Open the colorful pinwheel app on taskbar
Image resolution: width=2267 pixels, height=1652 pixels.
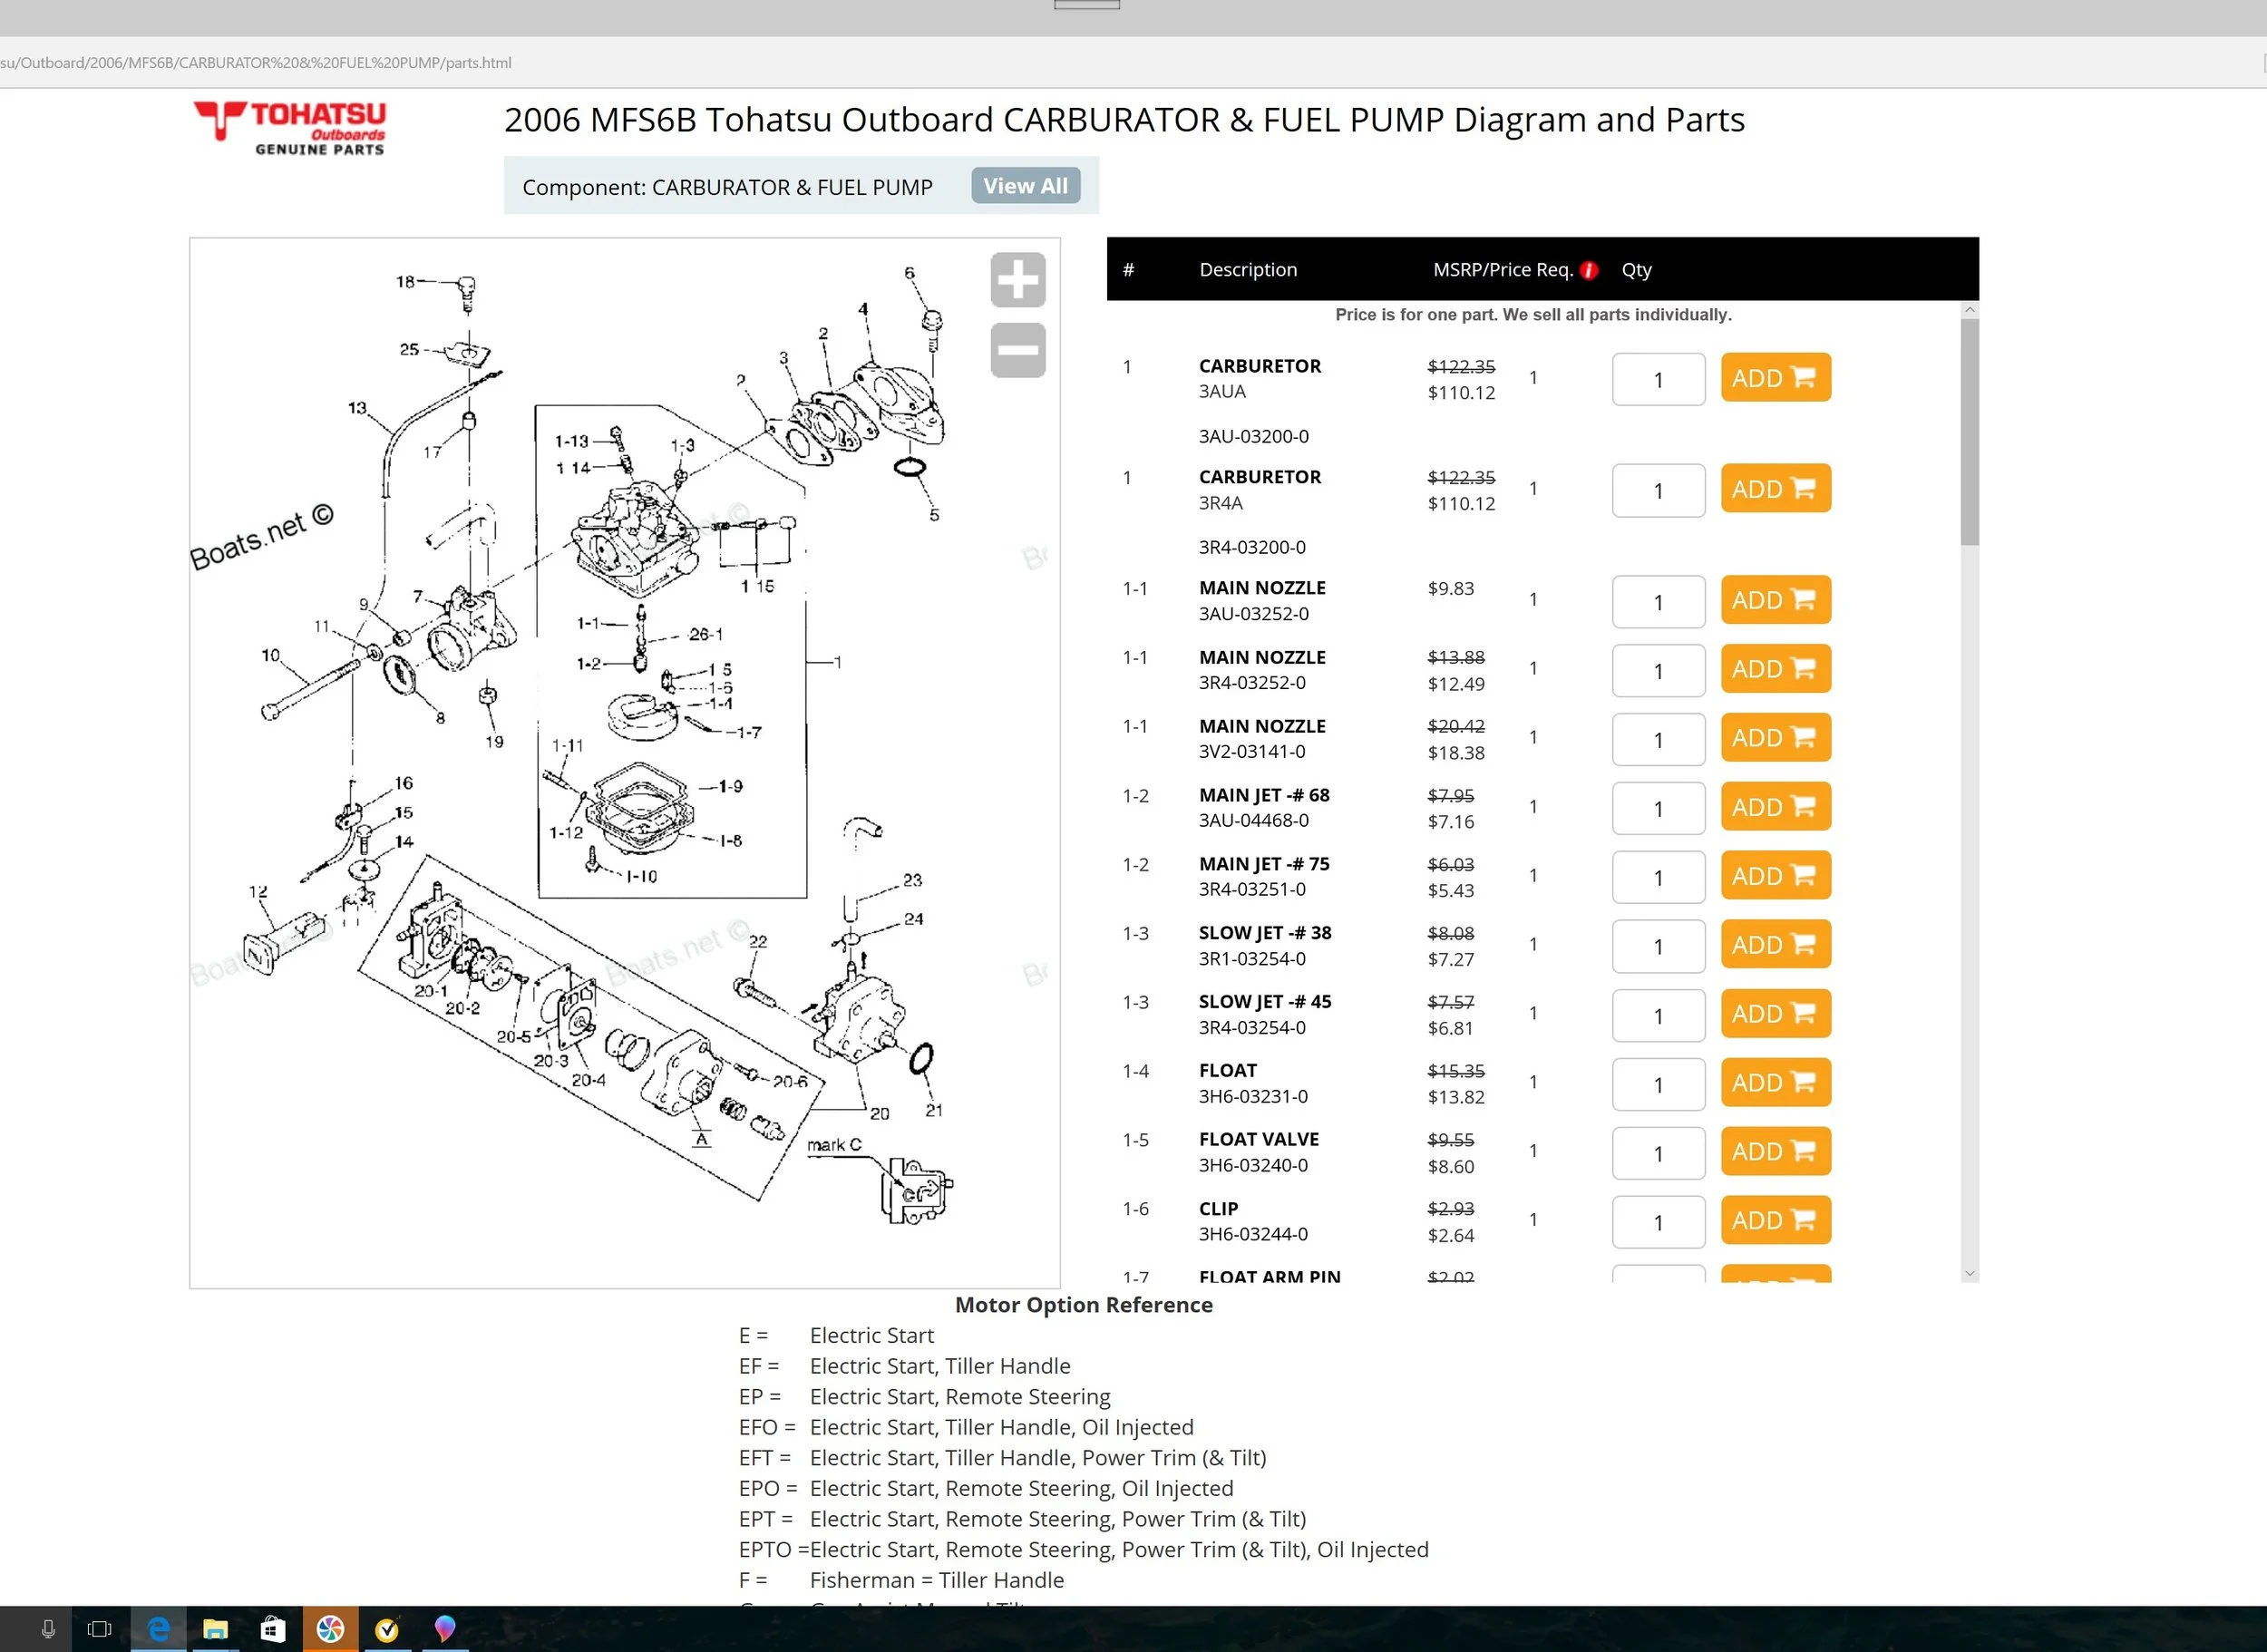pos(330,1629)
